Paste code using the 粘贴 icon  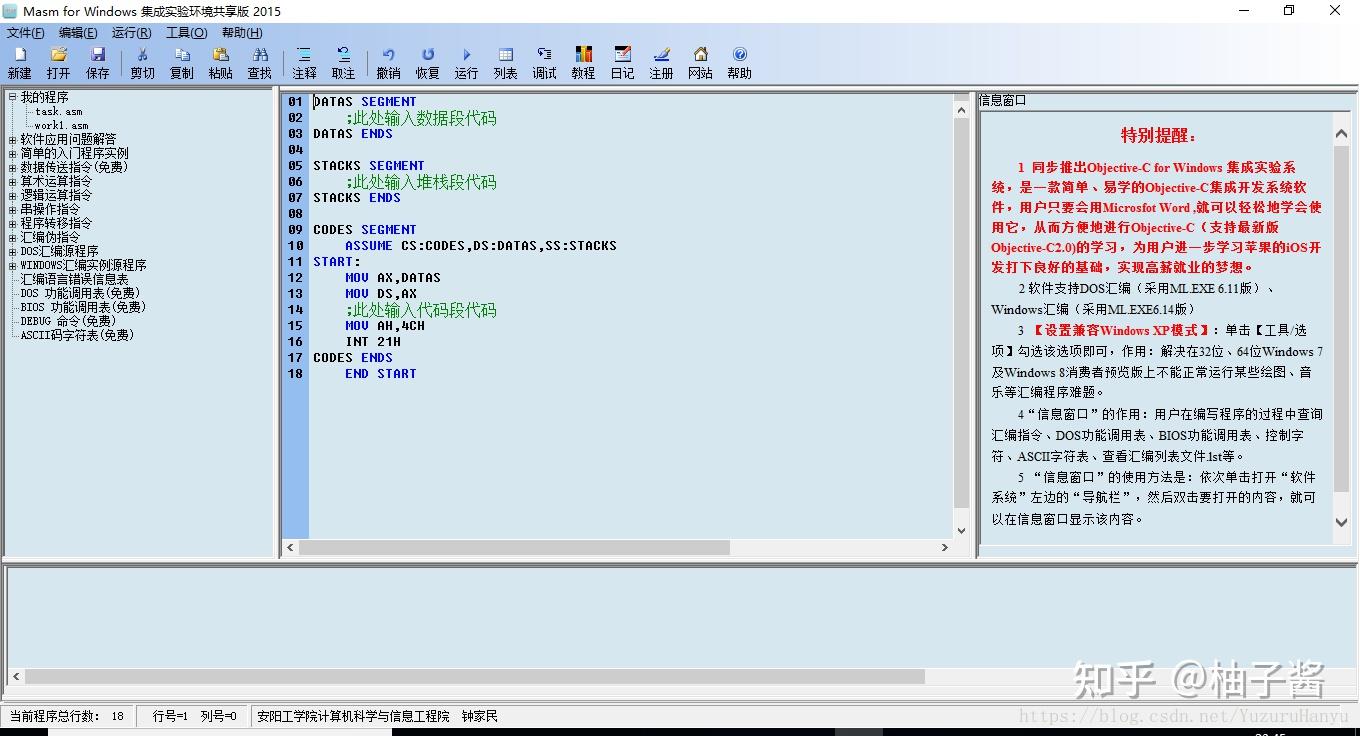[220, 61]
